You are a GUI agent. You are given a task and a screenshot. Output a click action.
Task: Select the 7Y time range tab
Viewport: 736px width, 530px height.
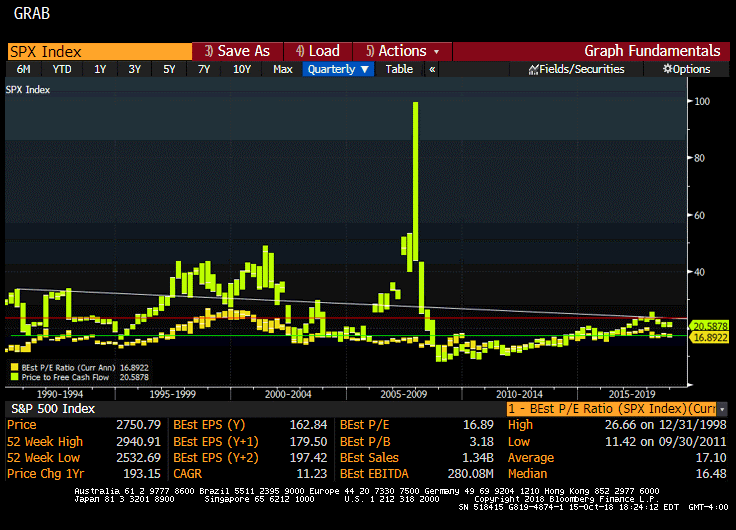[x=204, y=69]
